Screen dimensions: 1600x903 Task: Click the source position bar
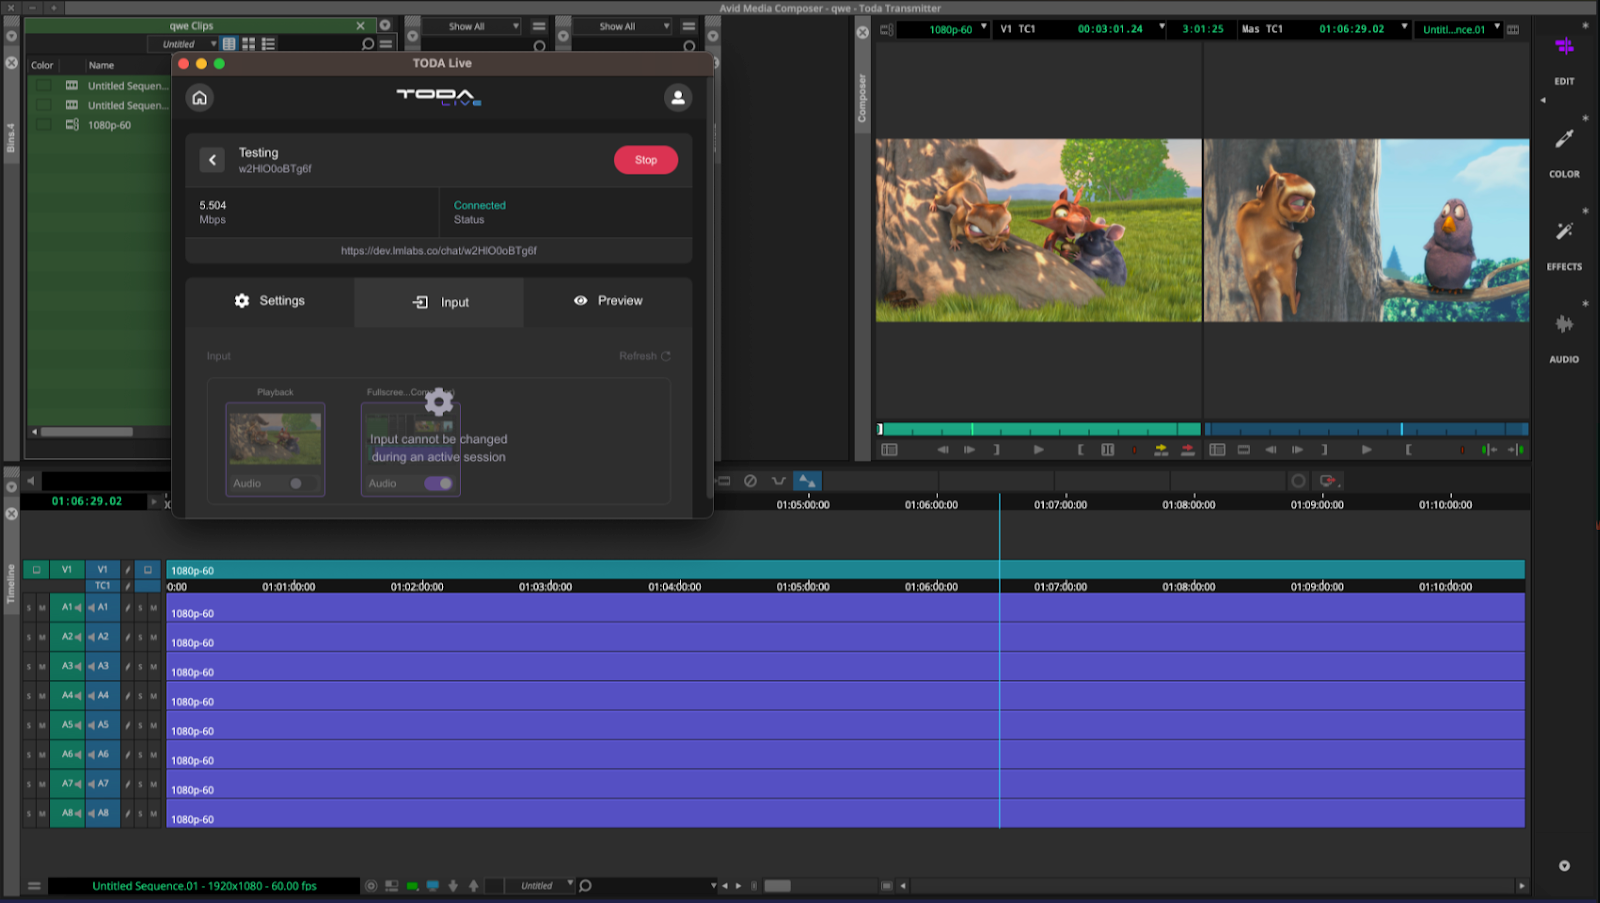1039,429
